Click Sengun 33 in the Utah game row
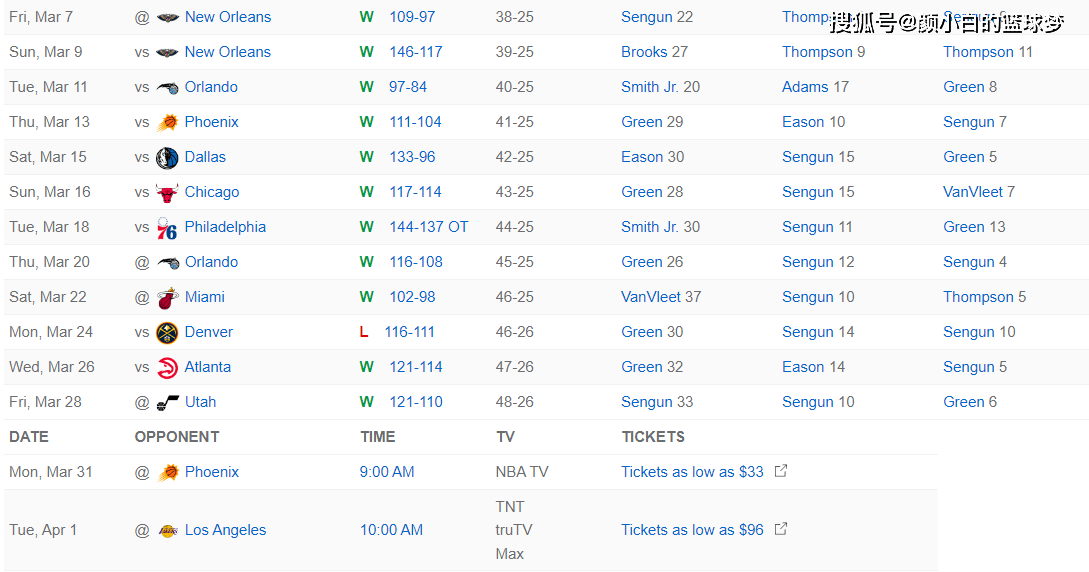Viewport: 1089px width, 572px height. [x=656, y=402]
